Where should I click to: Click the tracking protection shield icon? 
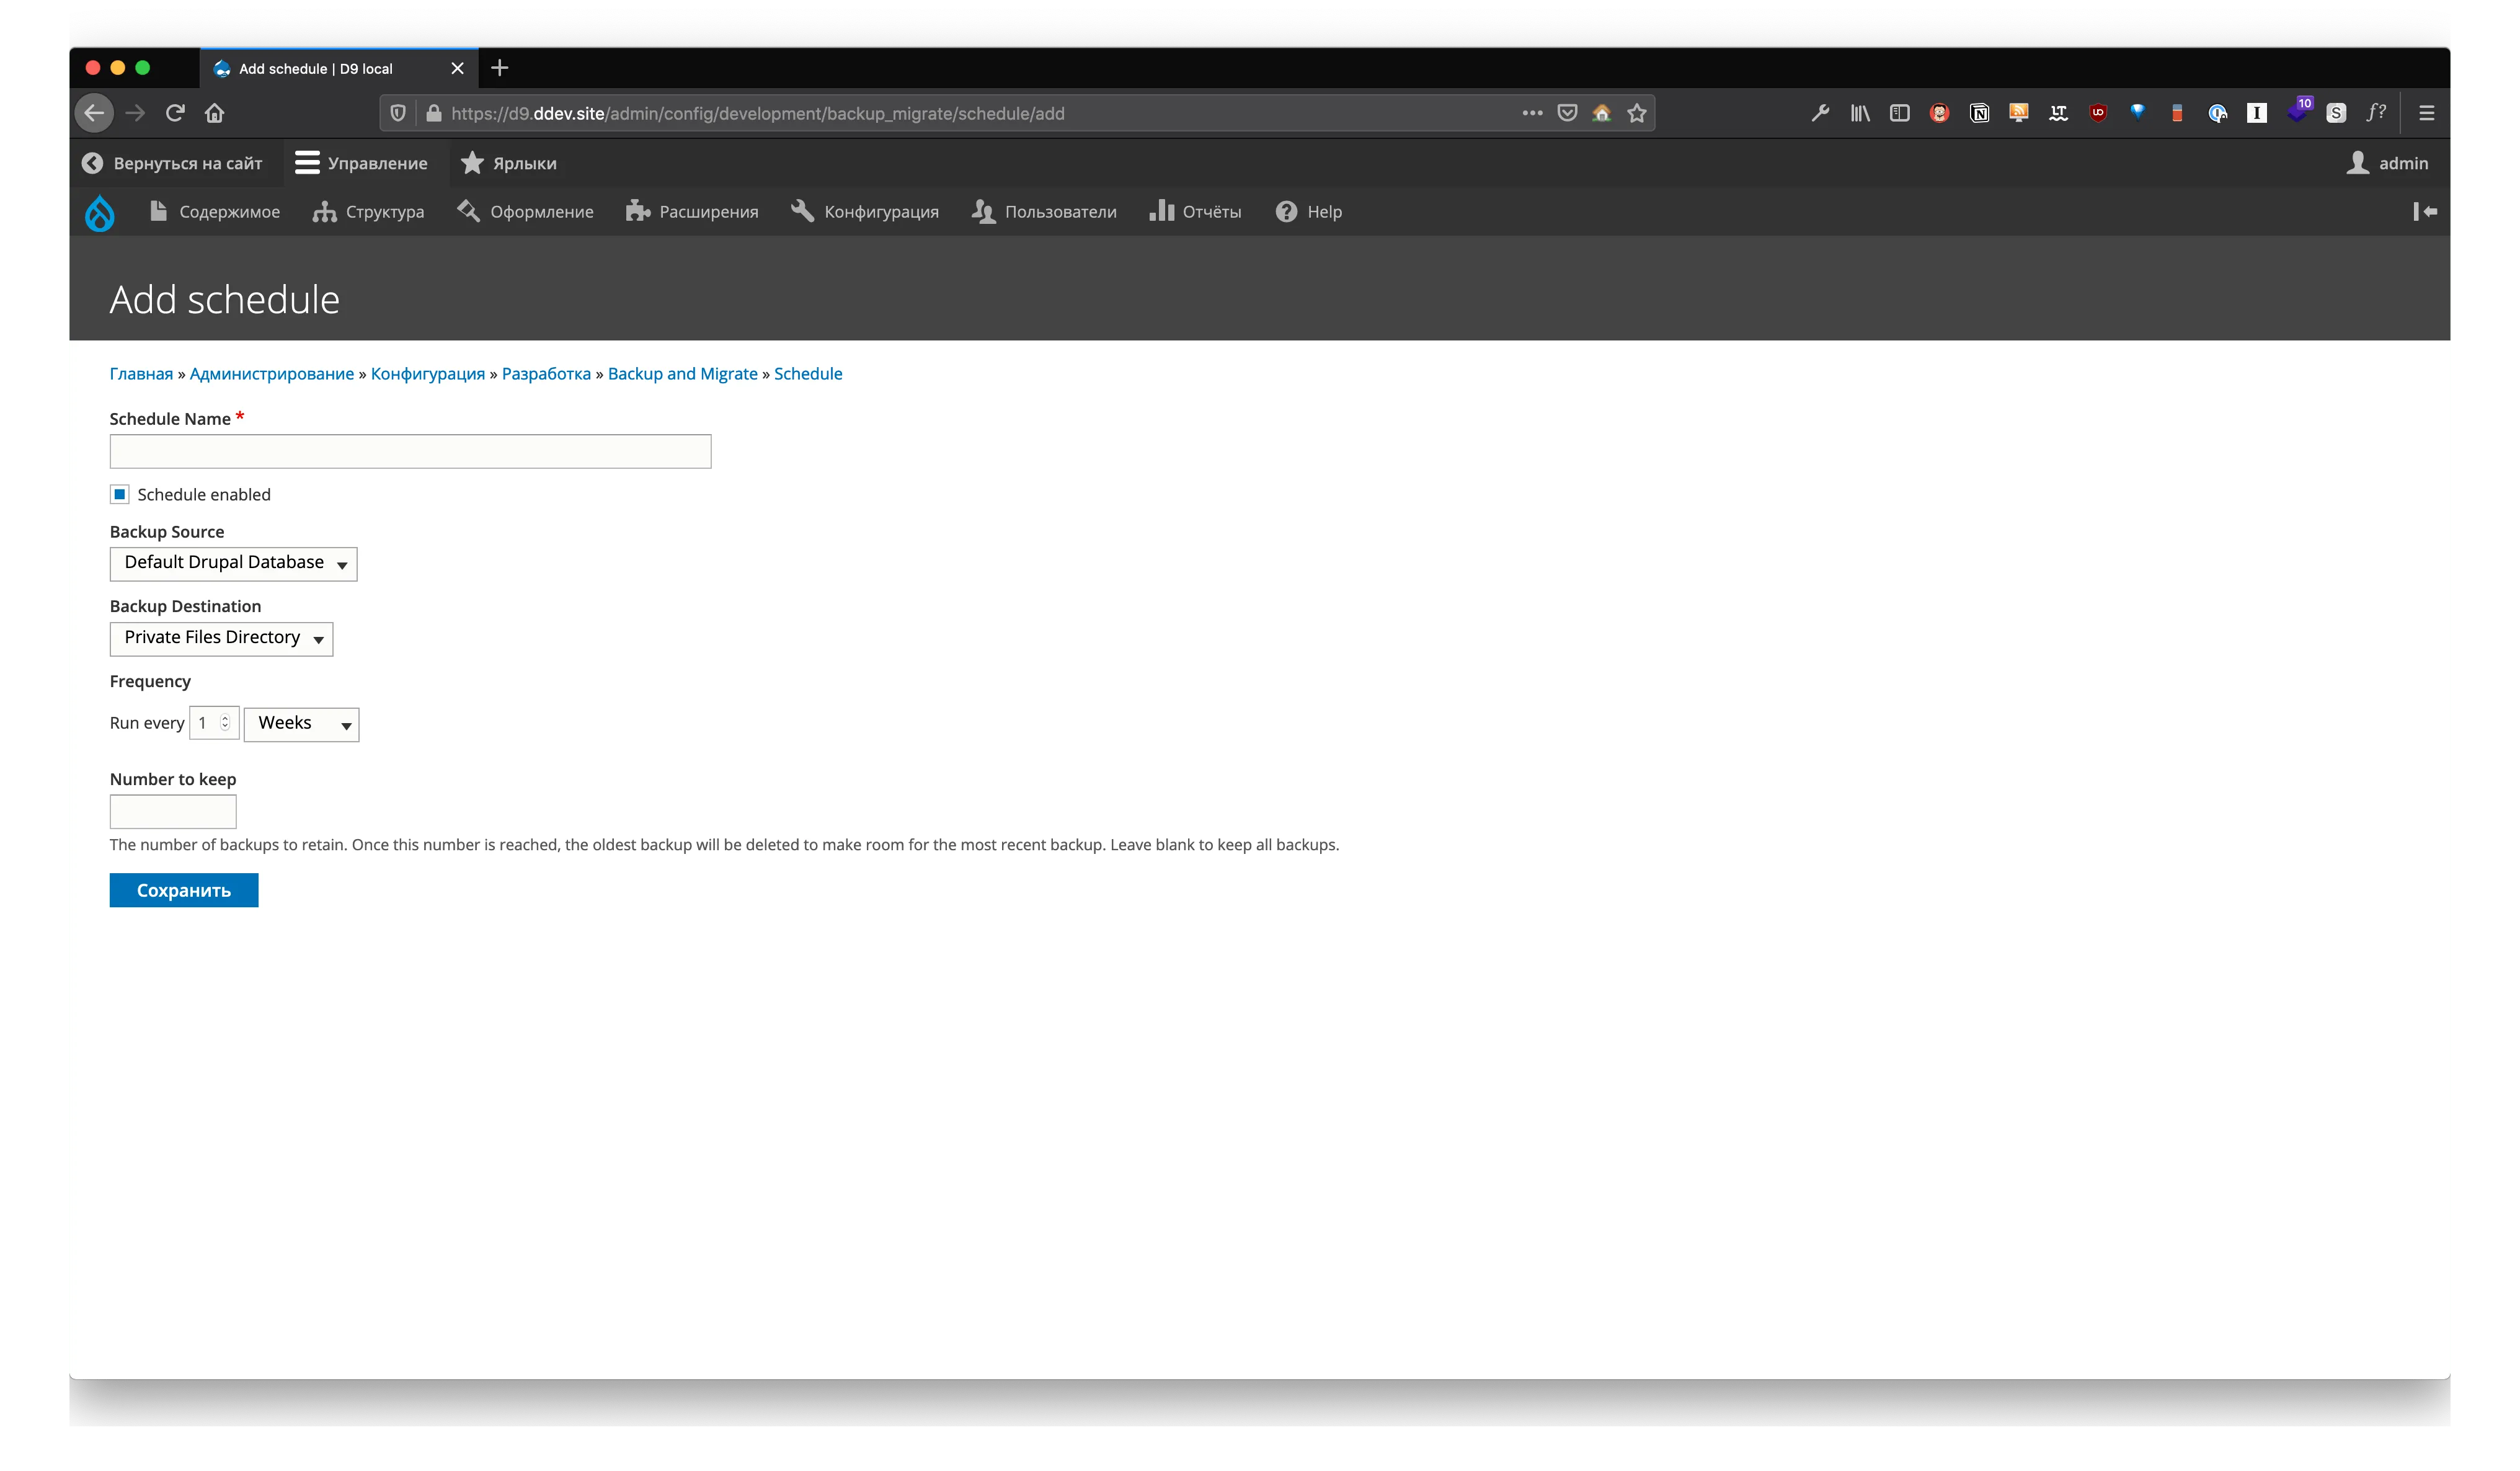(398, 113)
